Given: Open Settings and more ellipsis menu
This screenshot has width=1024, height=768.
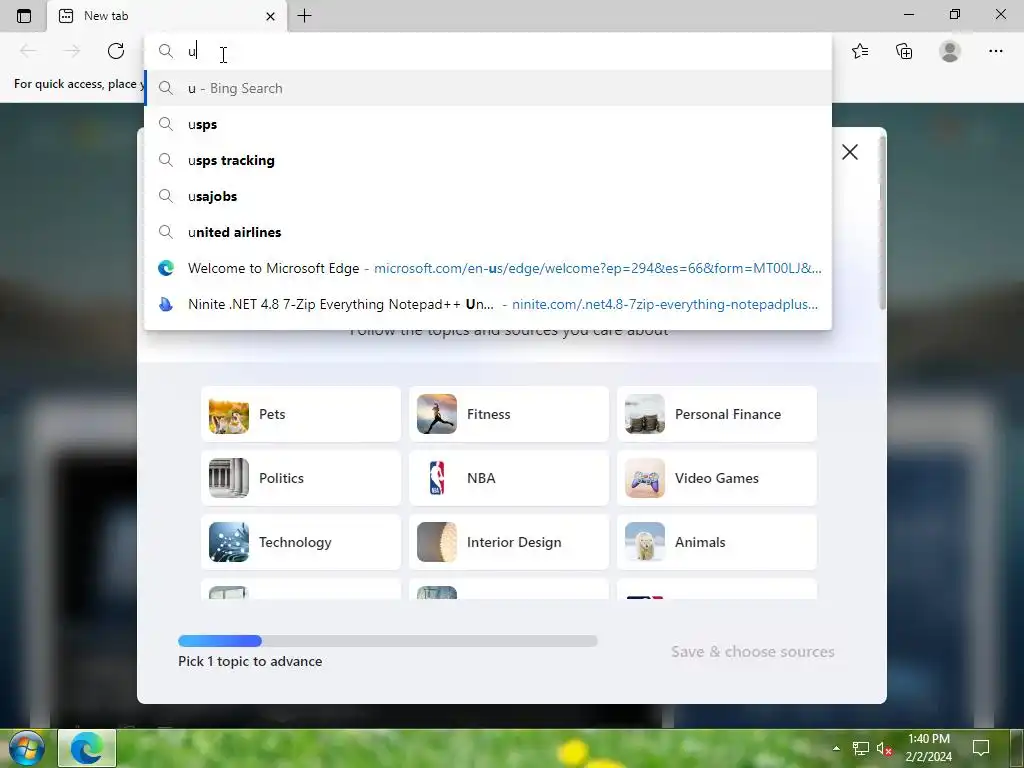Looking at the screenshot, I should click(995, 51).
